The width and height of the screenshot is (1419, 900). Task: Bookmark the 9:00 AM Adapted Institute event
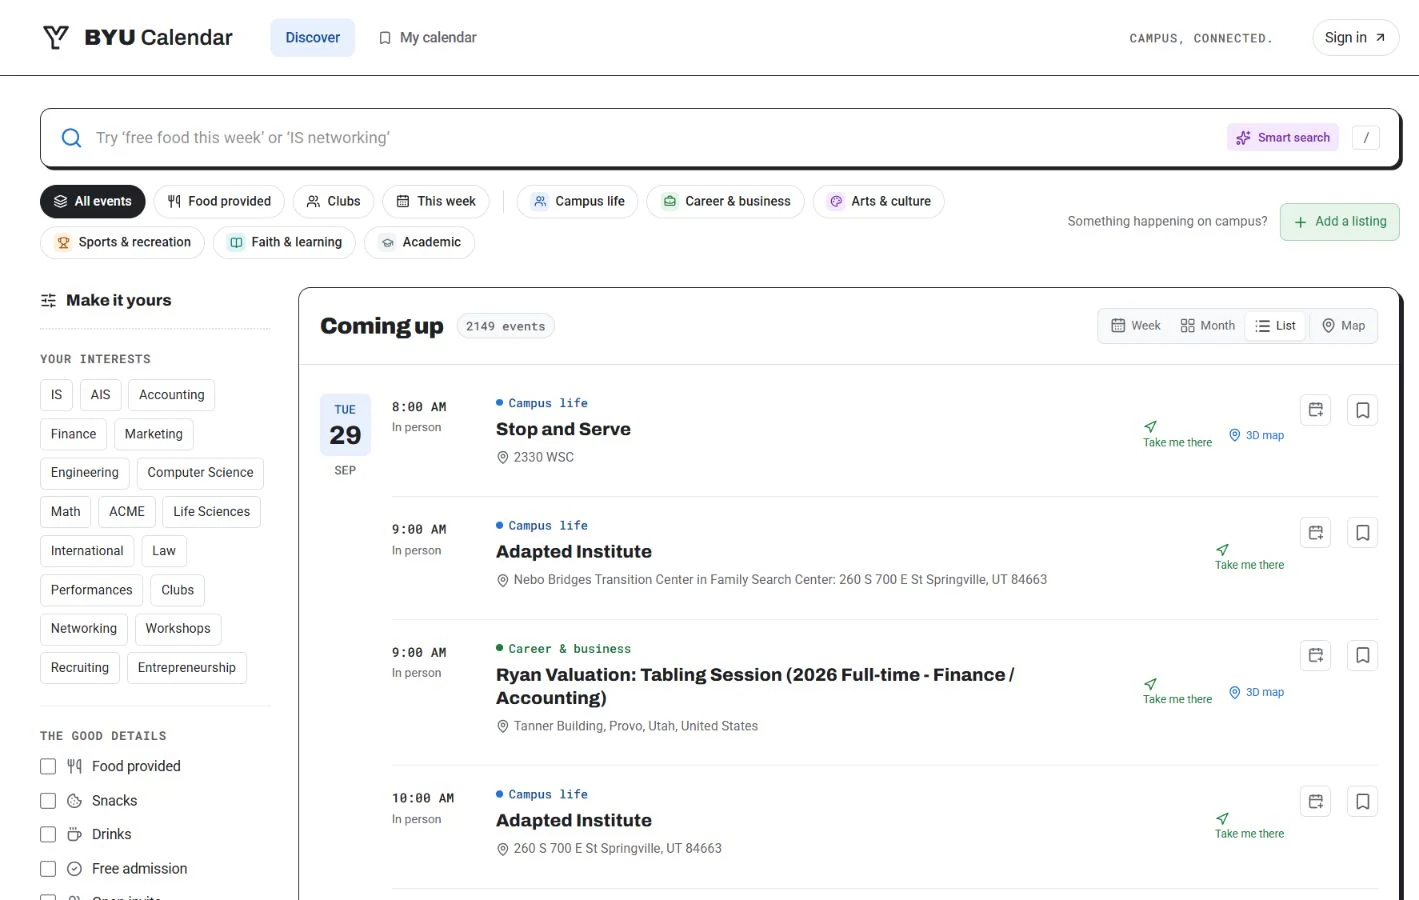pos(1363,533)
